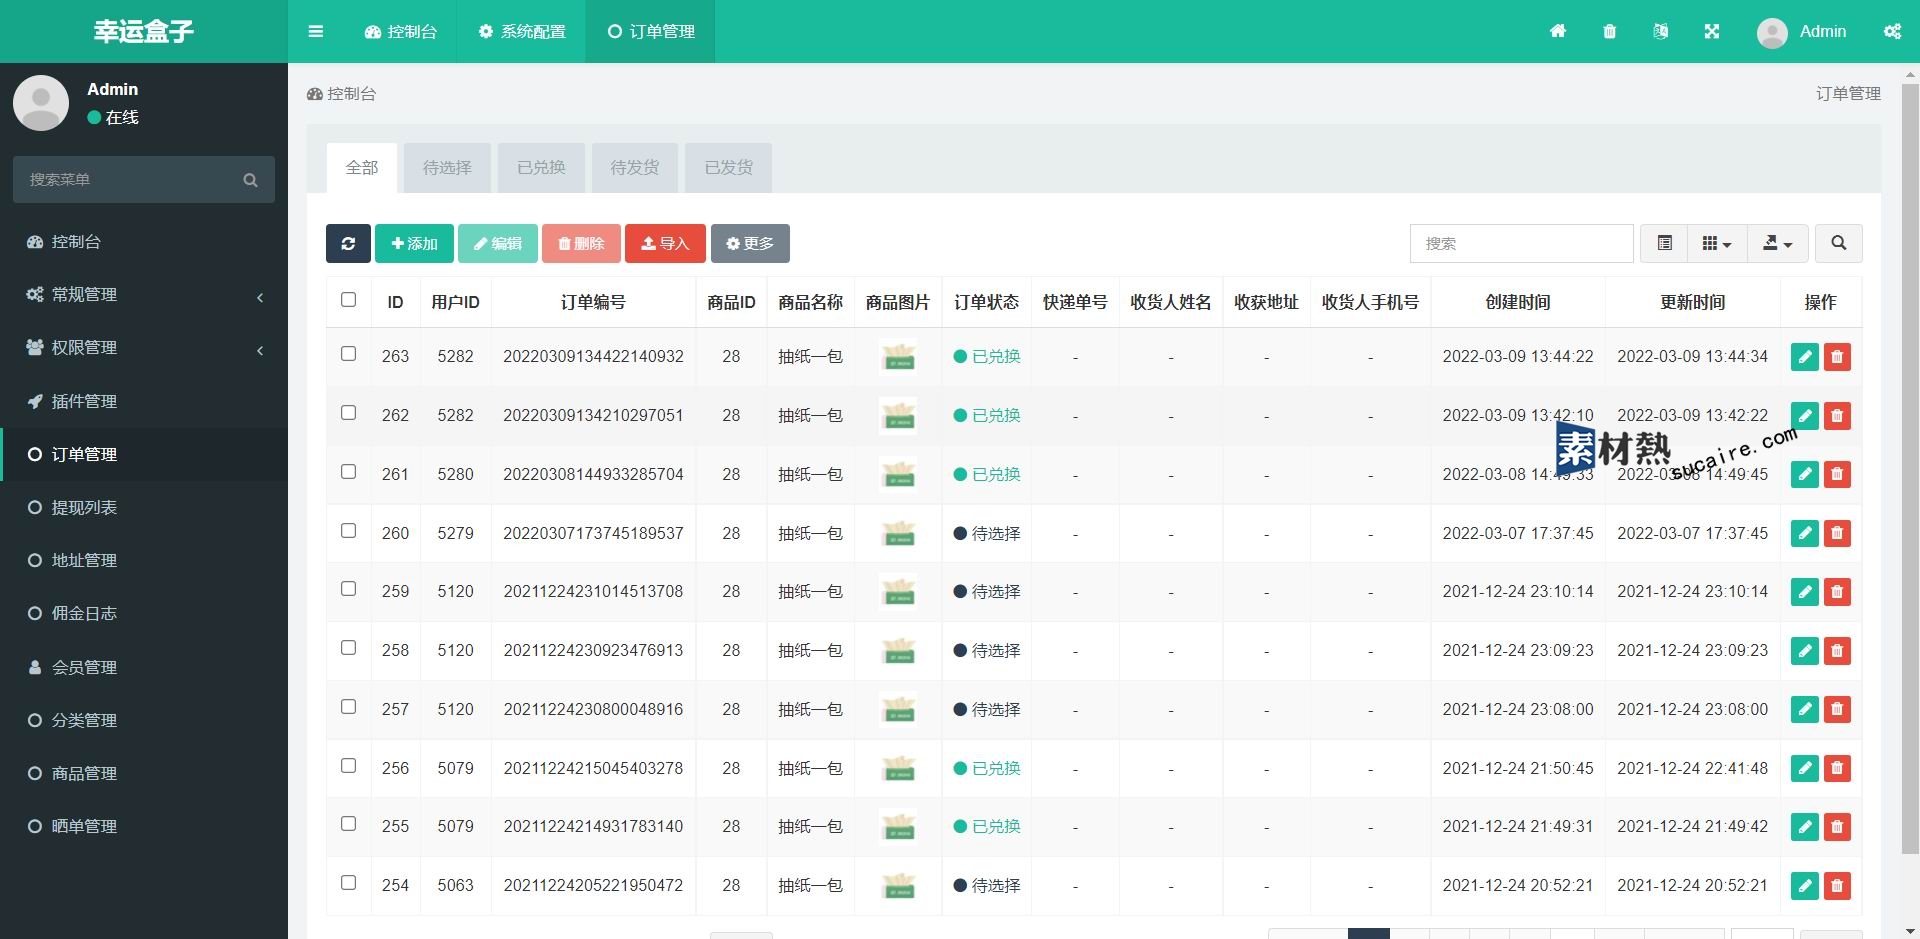This screenshot has width=1920, height=939.
Task: Click the refresh table button
Action: click(348, 243)
